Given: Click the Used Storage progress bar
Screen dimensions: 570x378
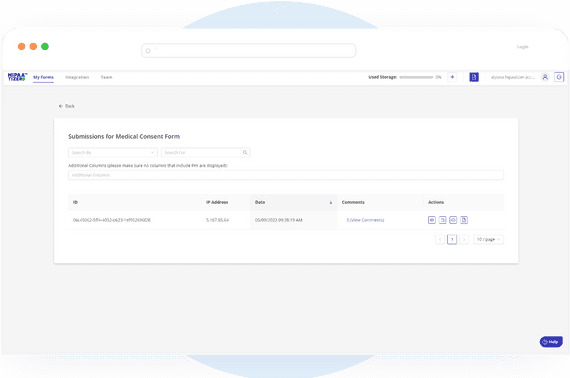Looking at the screenshot, I should (x=416, y=77).
